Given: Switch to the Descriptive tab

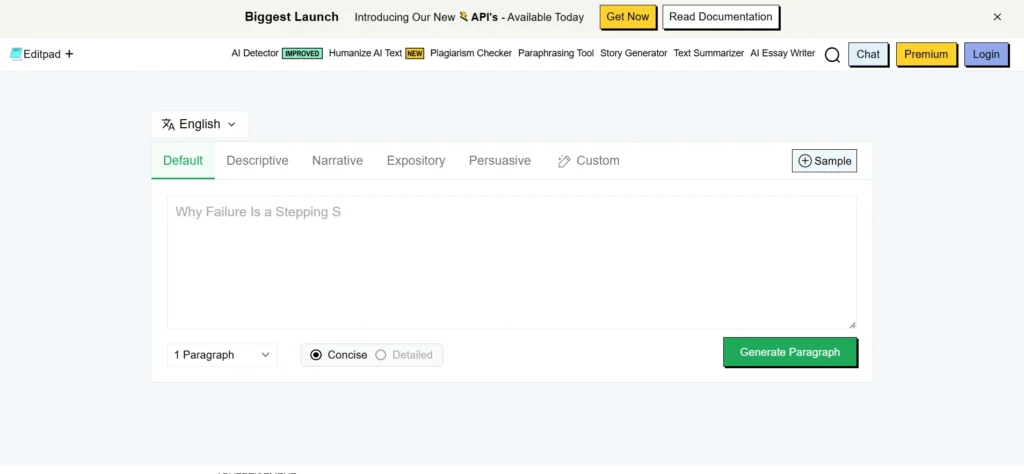Looking at the screenshot, I should (x=257, y=161).
